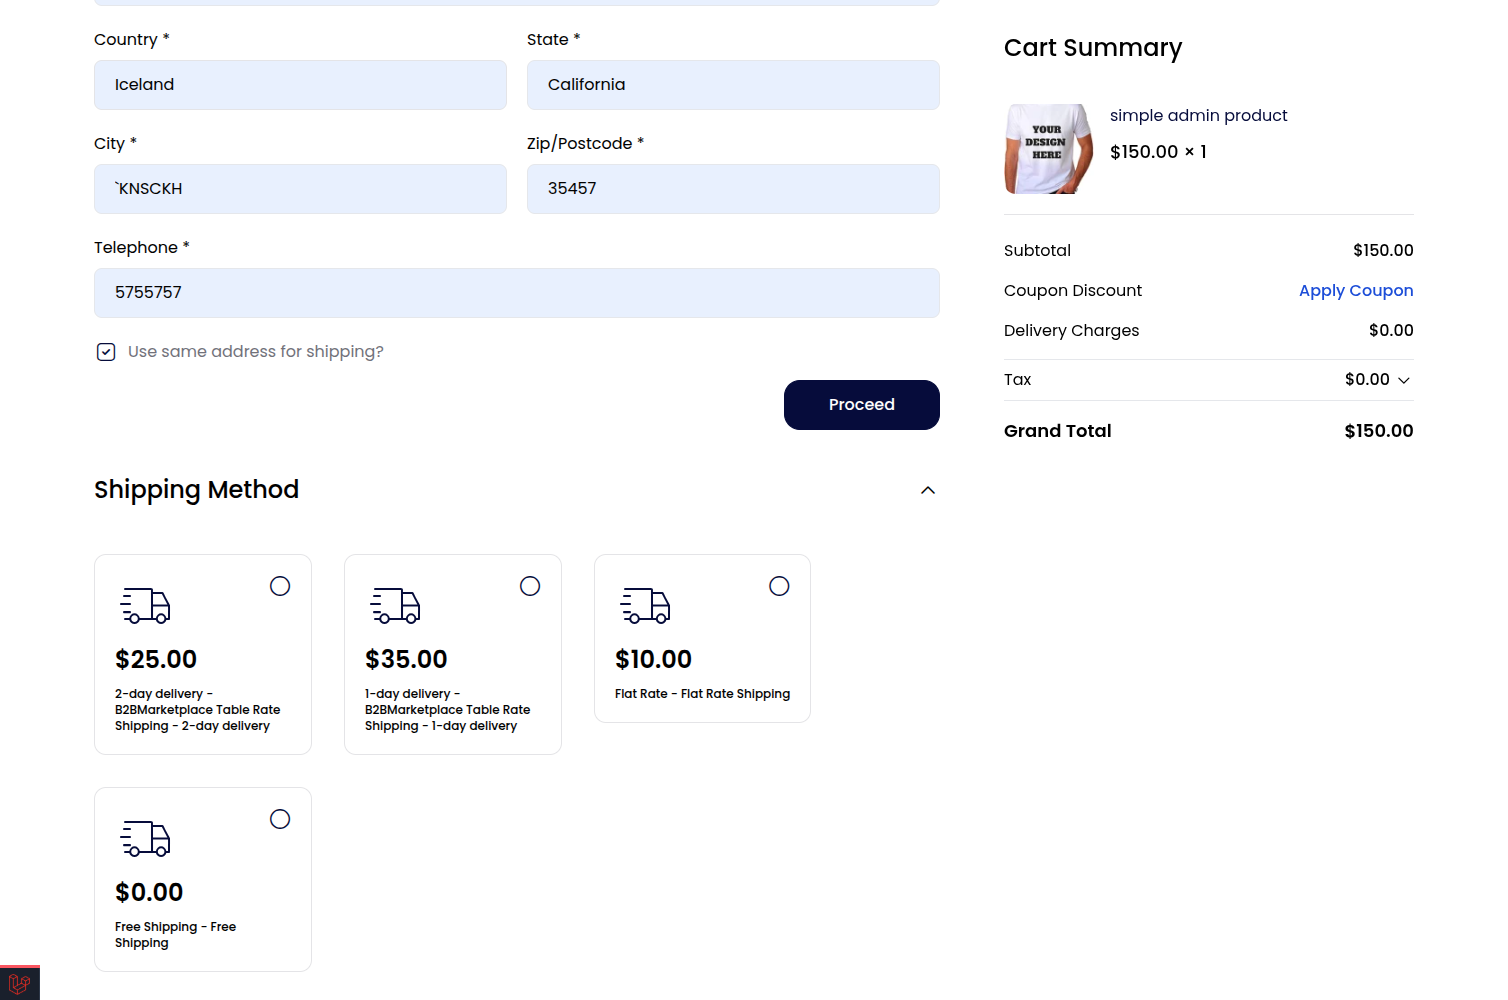Click the Cart Summary heading
Screen dimensions: 1508x1000
click(x=1093, y=47)
